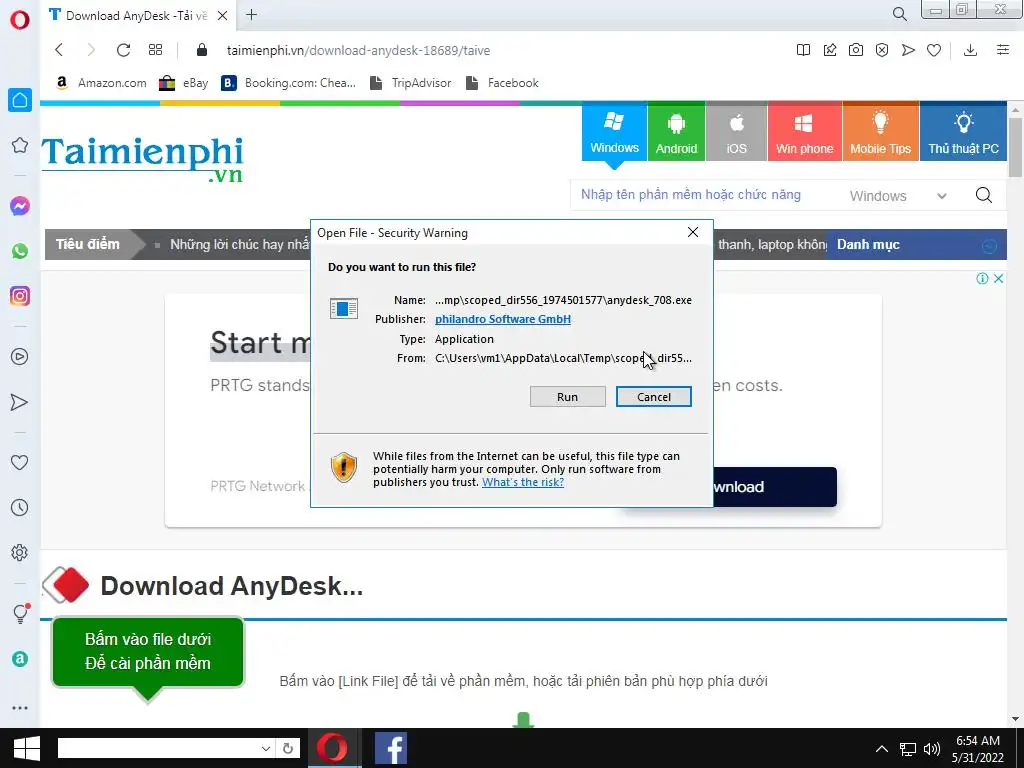The height and width of the screenshot is (768, 1024).
Task: Open the downloads panel
Action: pyautogui.click(x=970, y=50)
